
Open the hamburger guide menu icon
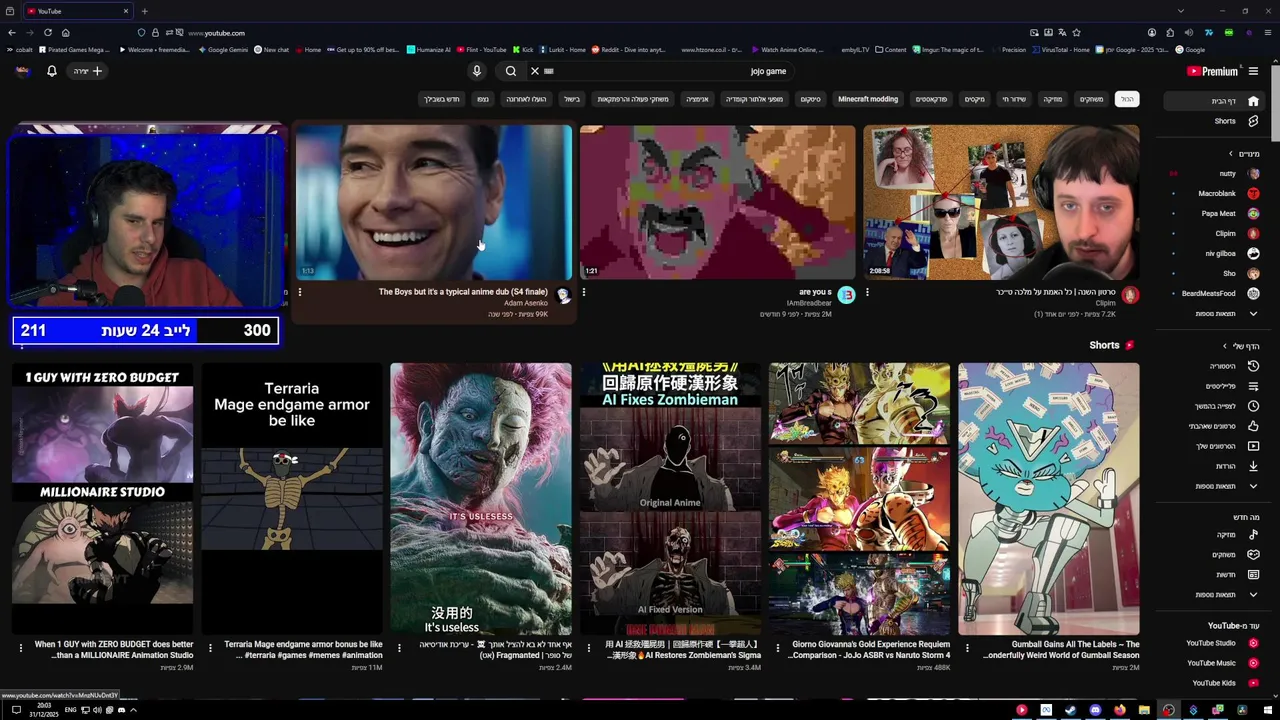pos(1253,71)
